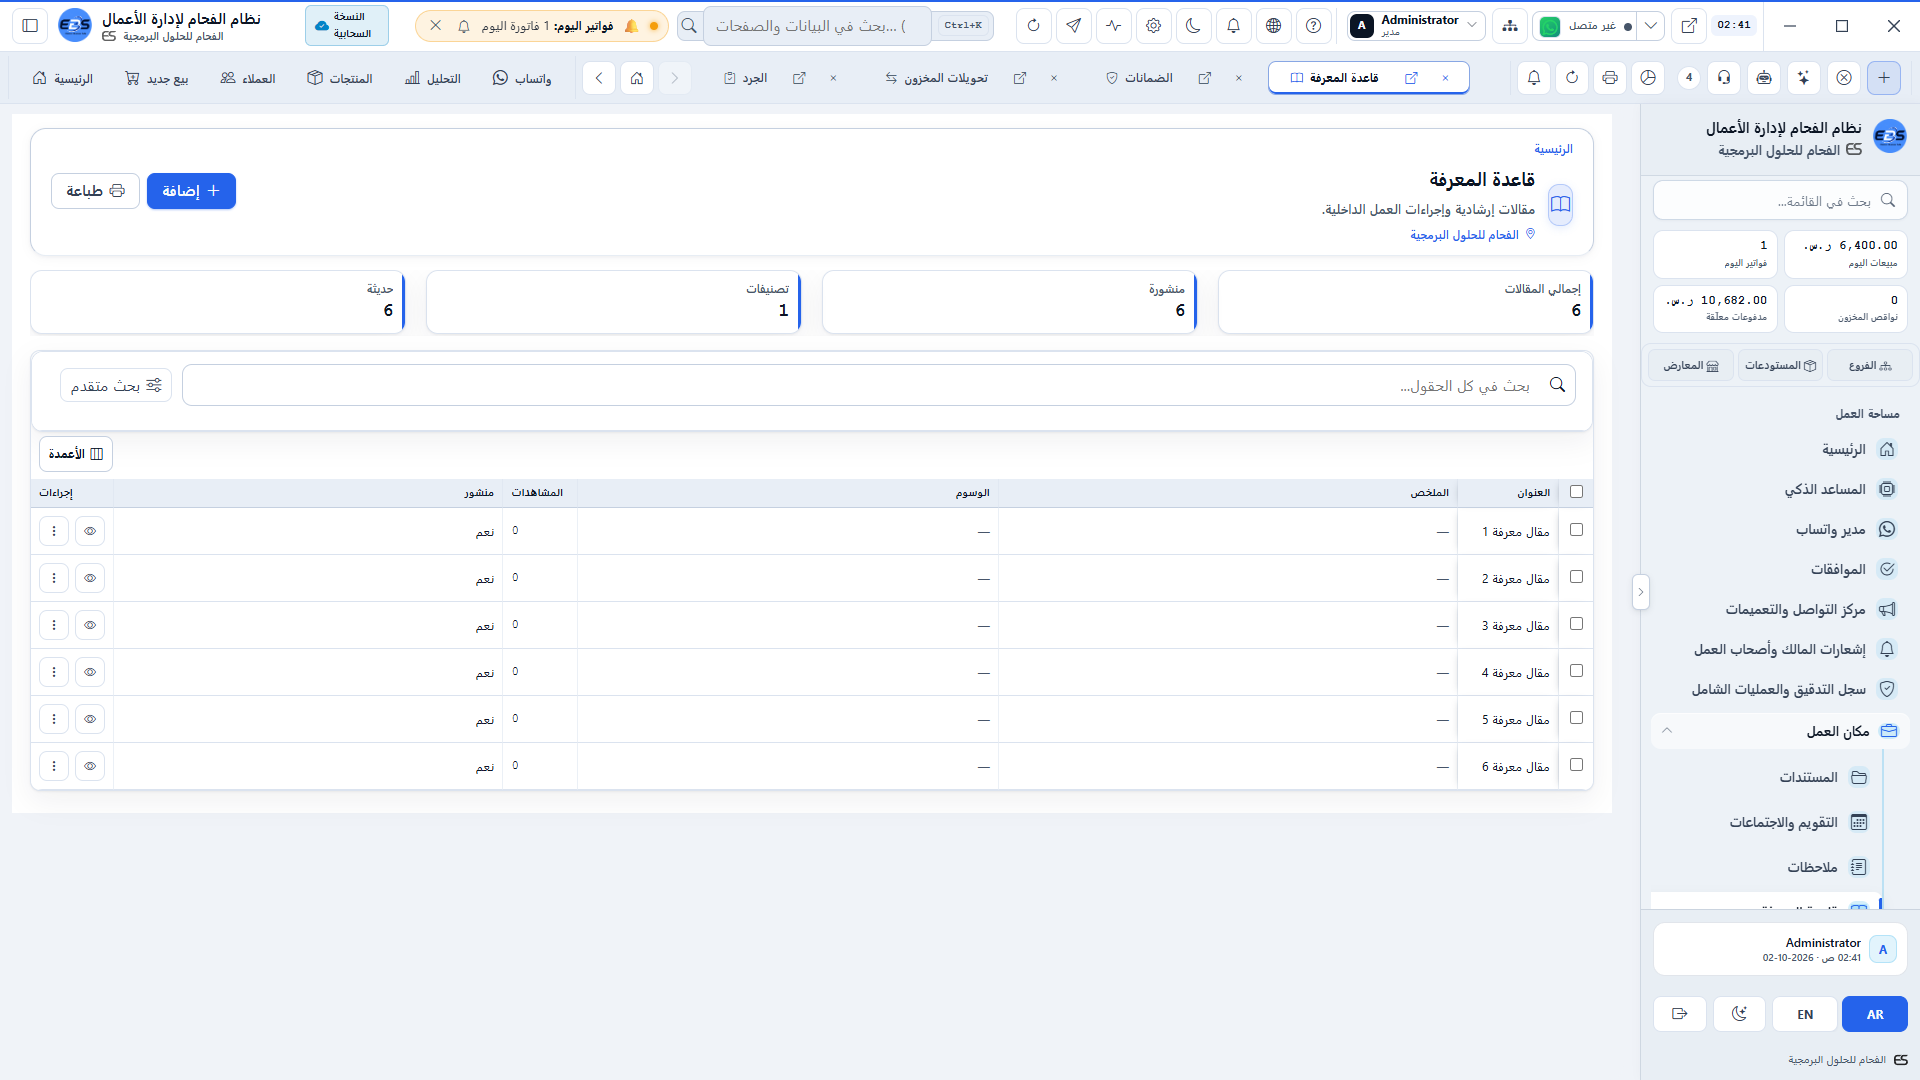View مقال معرفة 6 via eye icon
This screenshot has width=1920, height=1080.
click(x=90, y=766)
